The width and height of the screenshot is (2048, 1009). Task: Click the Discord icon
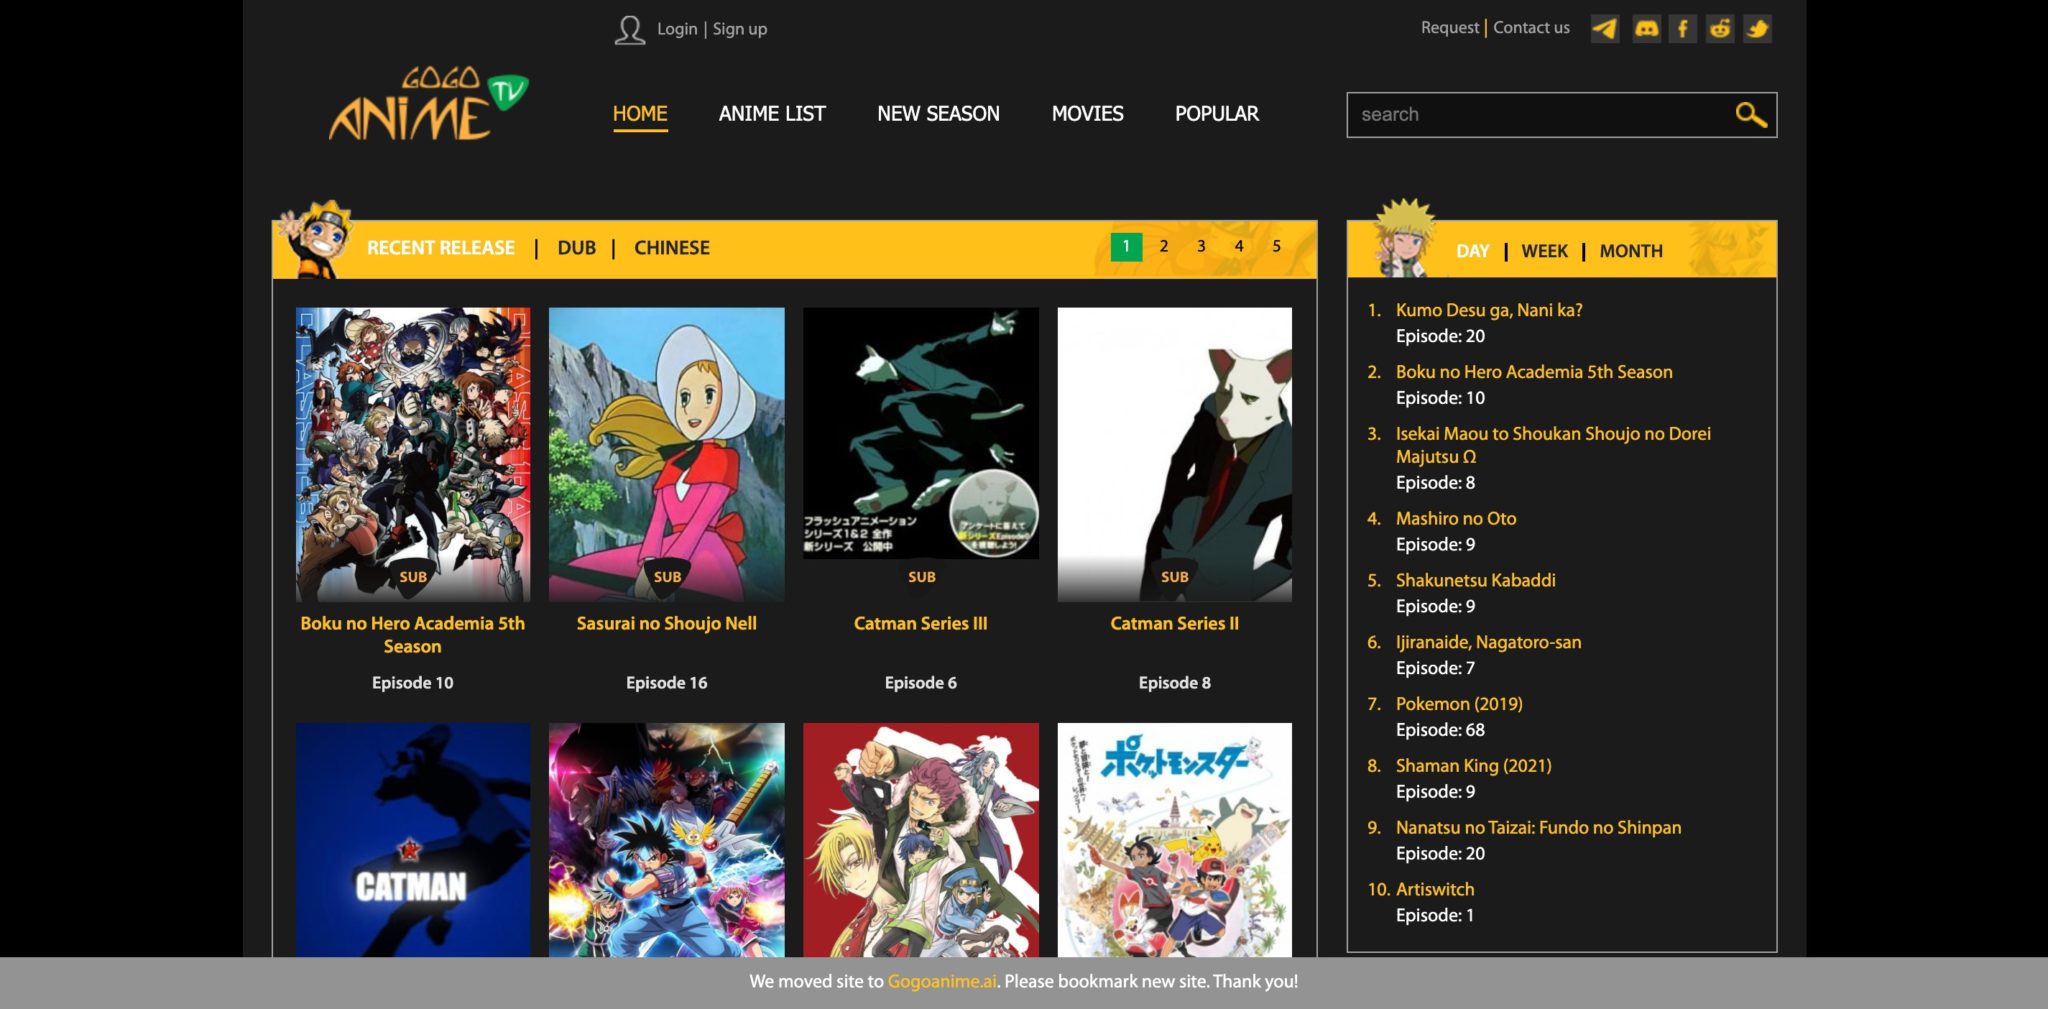(1645, 29)
